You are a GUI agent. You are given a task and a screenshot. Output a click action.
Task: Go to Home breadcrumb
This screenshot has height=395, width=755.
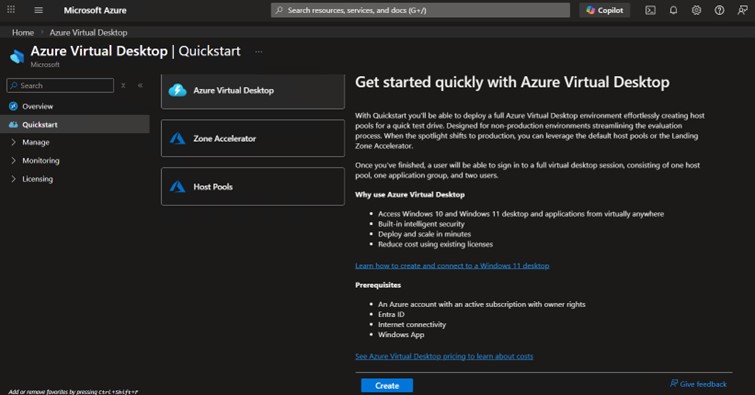(23, 32)
